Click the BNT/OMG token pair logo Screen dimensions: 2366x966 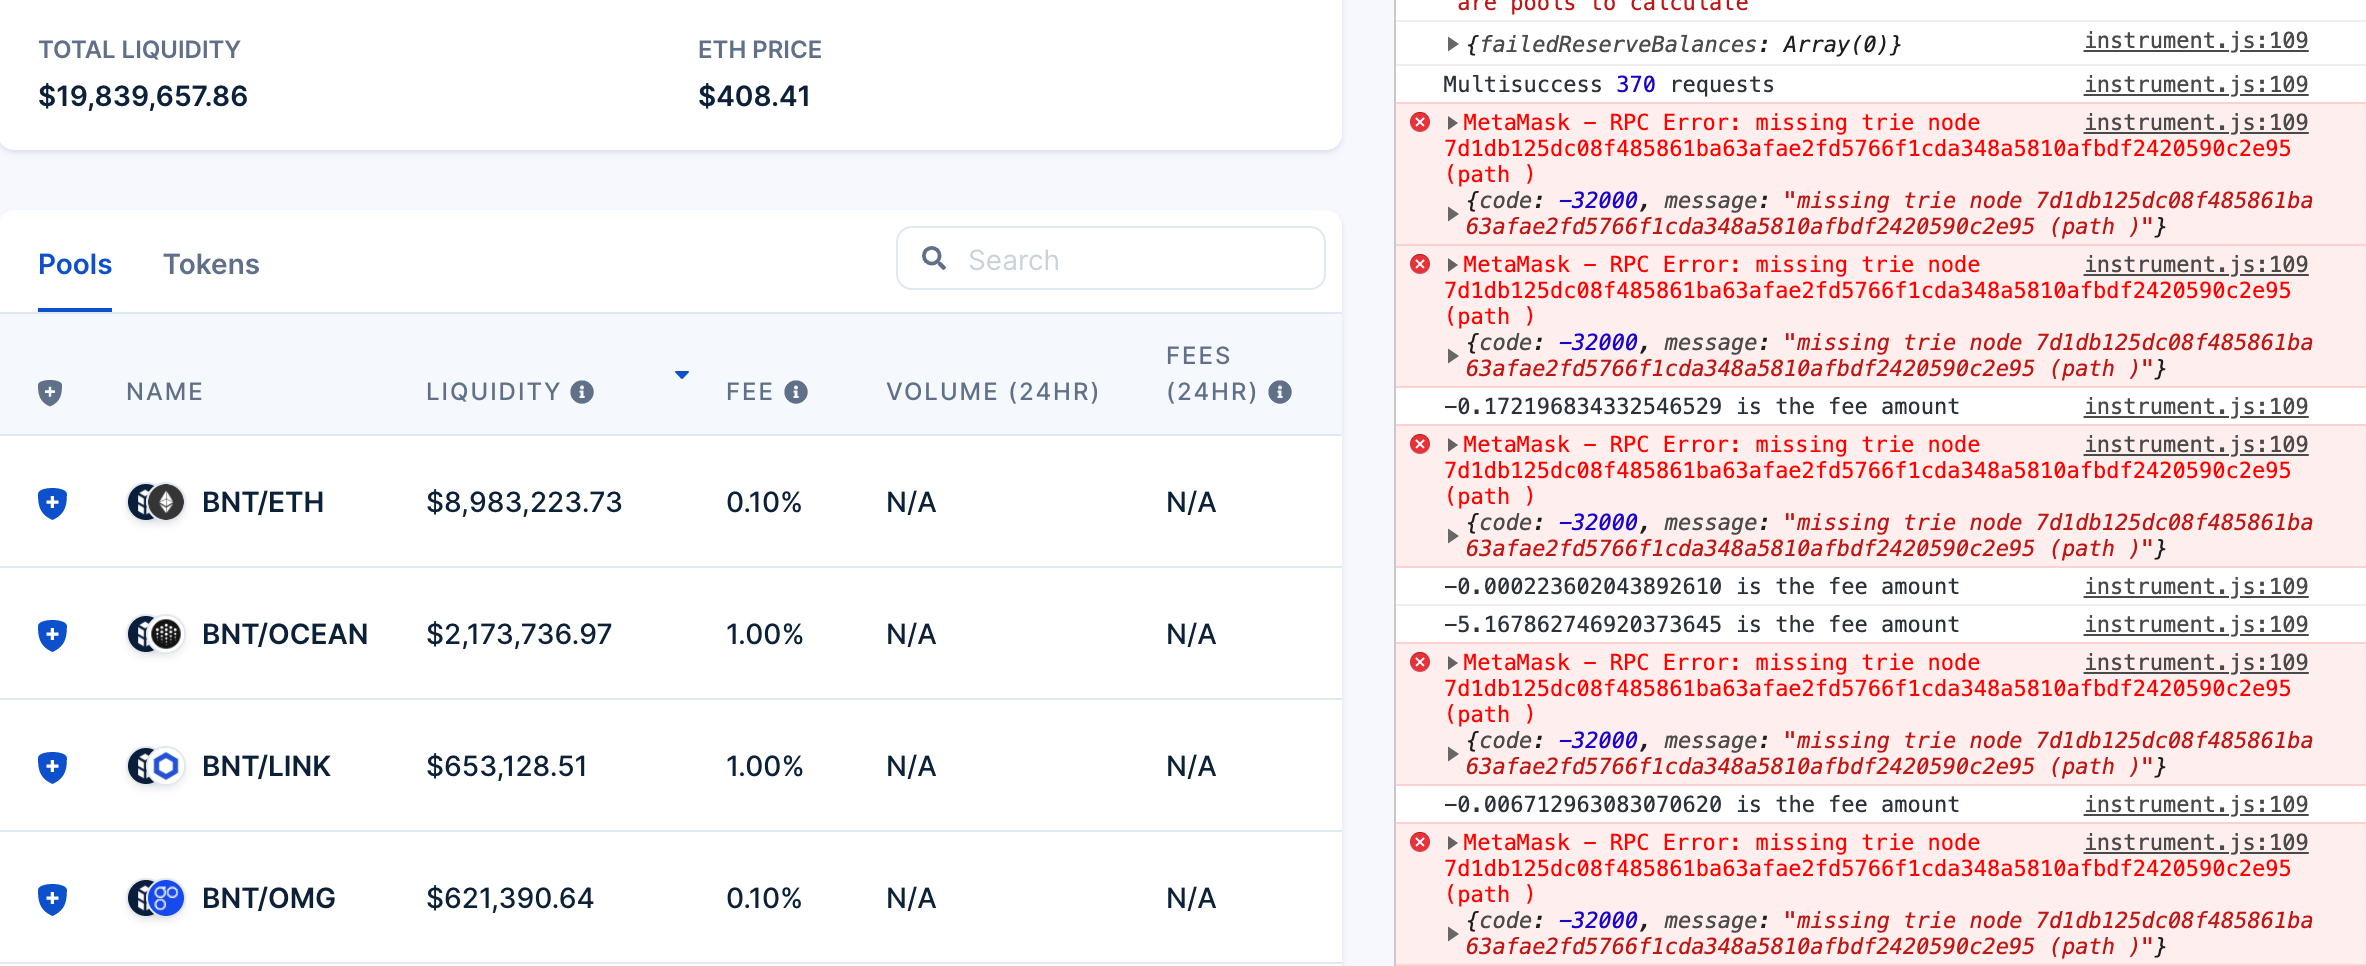[155, 898]
